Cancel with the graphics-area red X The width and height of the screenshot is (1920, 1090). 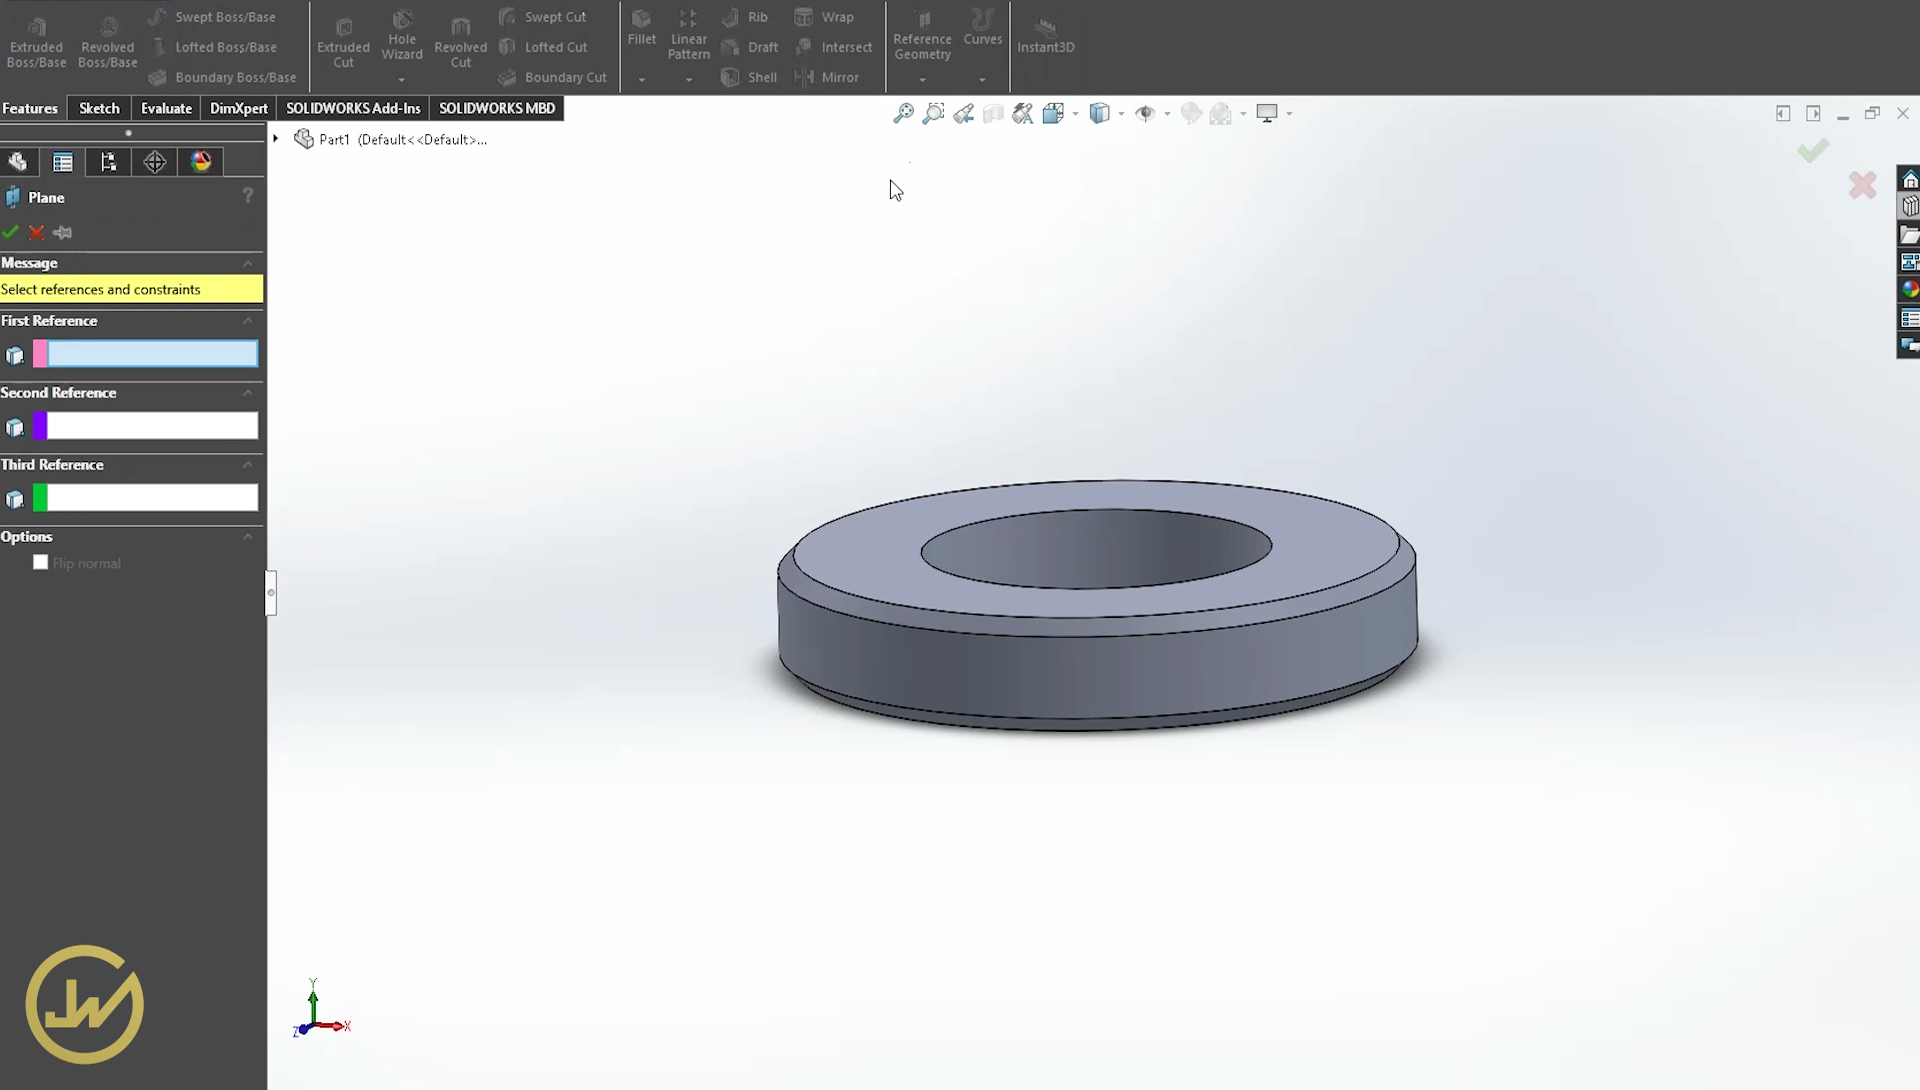1862,185
